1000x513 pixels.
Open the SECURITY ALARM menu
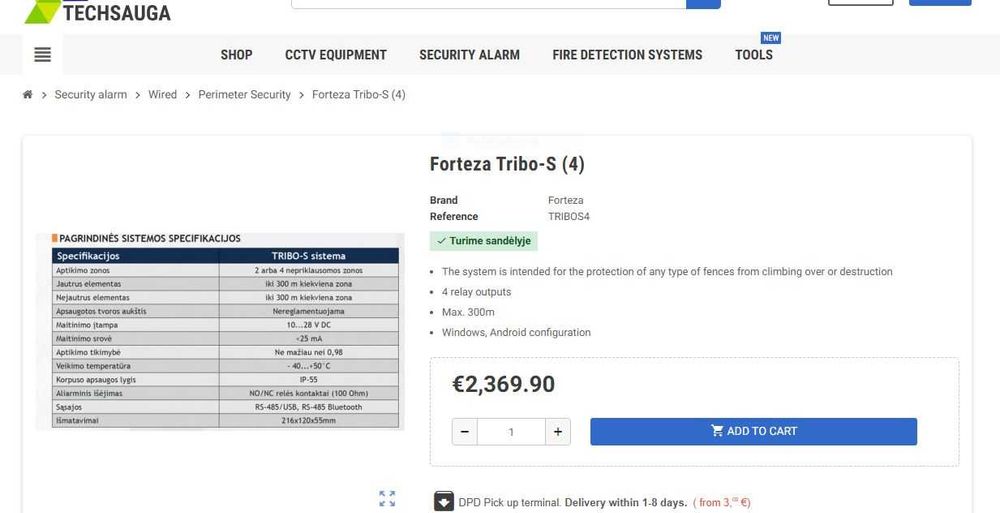click(469, 55)
